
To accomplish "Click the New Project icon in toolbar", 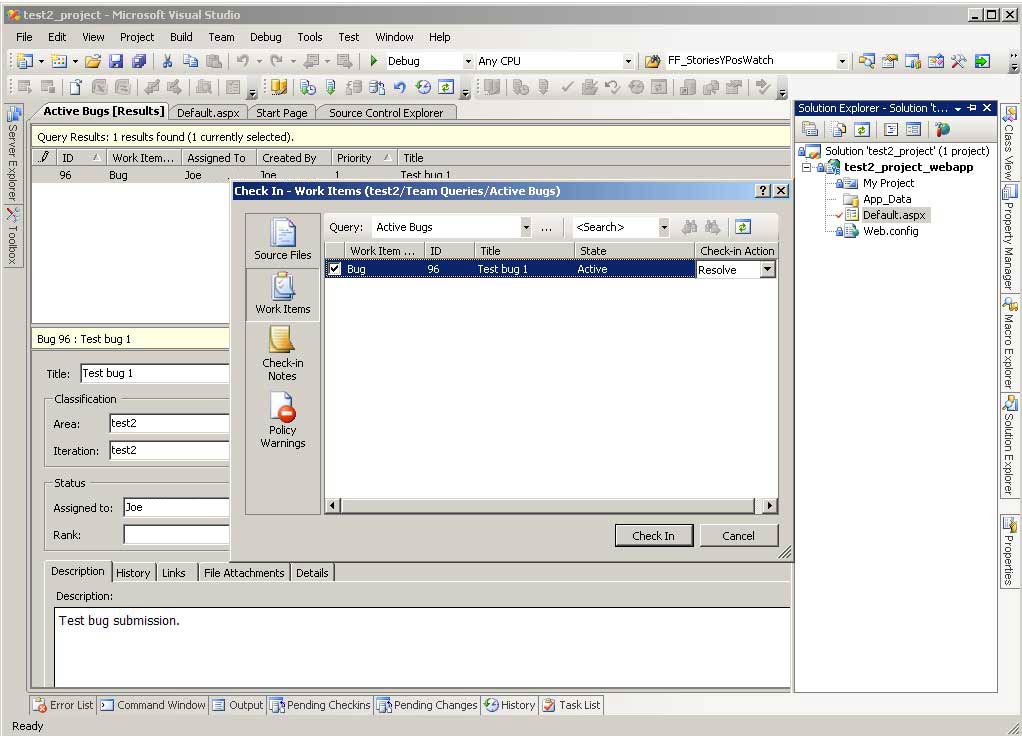I will point(25,61).
